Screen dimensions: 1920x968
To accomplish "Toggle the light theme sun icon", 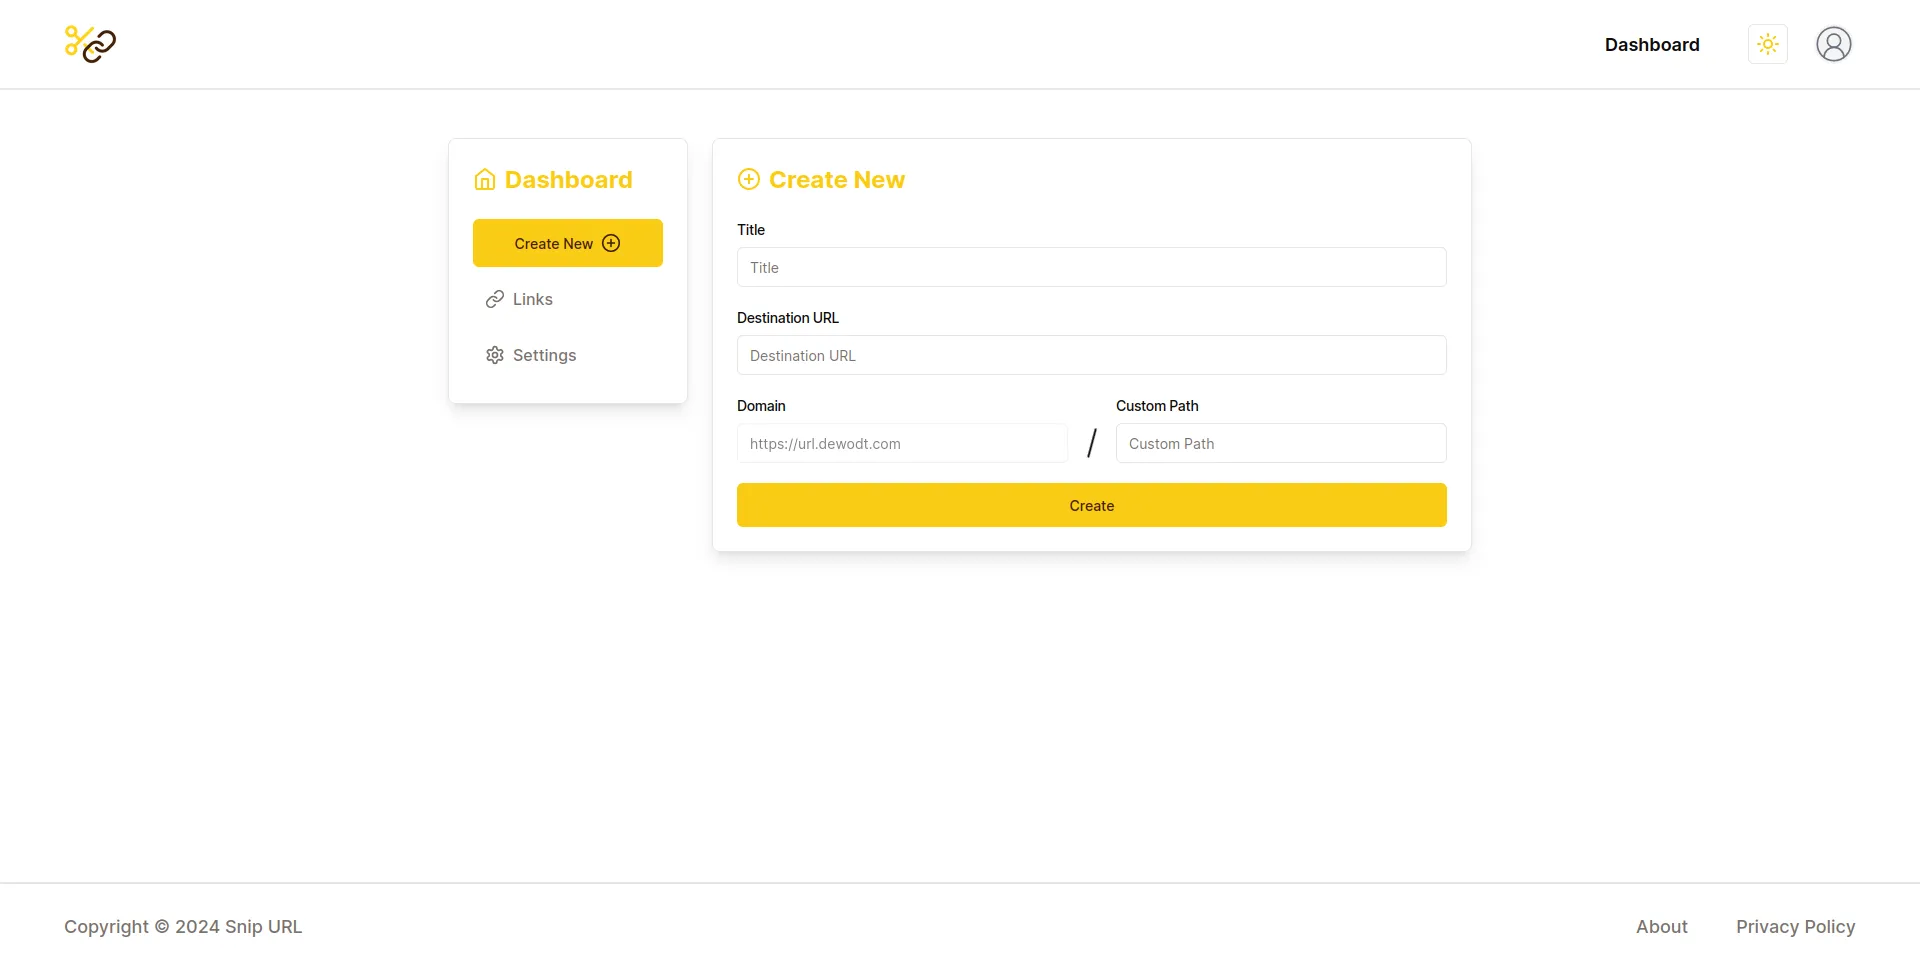I will click(x=1767, y=44).
